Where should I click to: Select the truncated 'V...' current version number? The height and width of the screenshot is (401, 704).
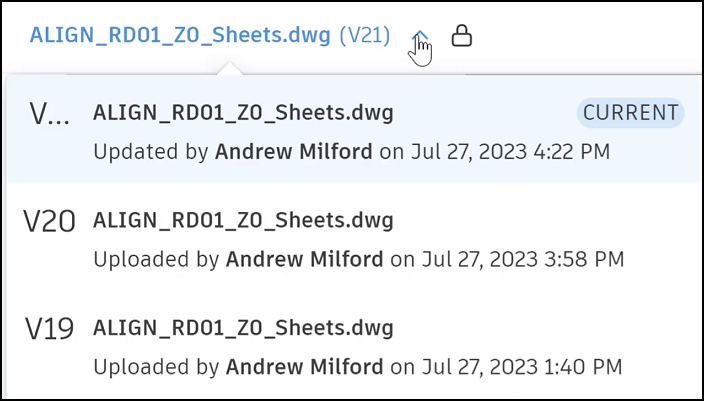click(x=49, y=115)
